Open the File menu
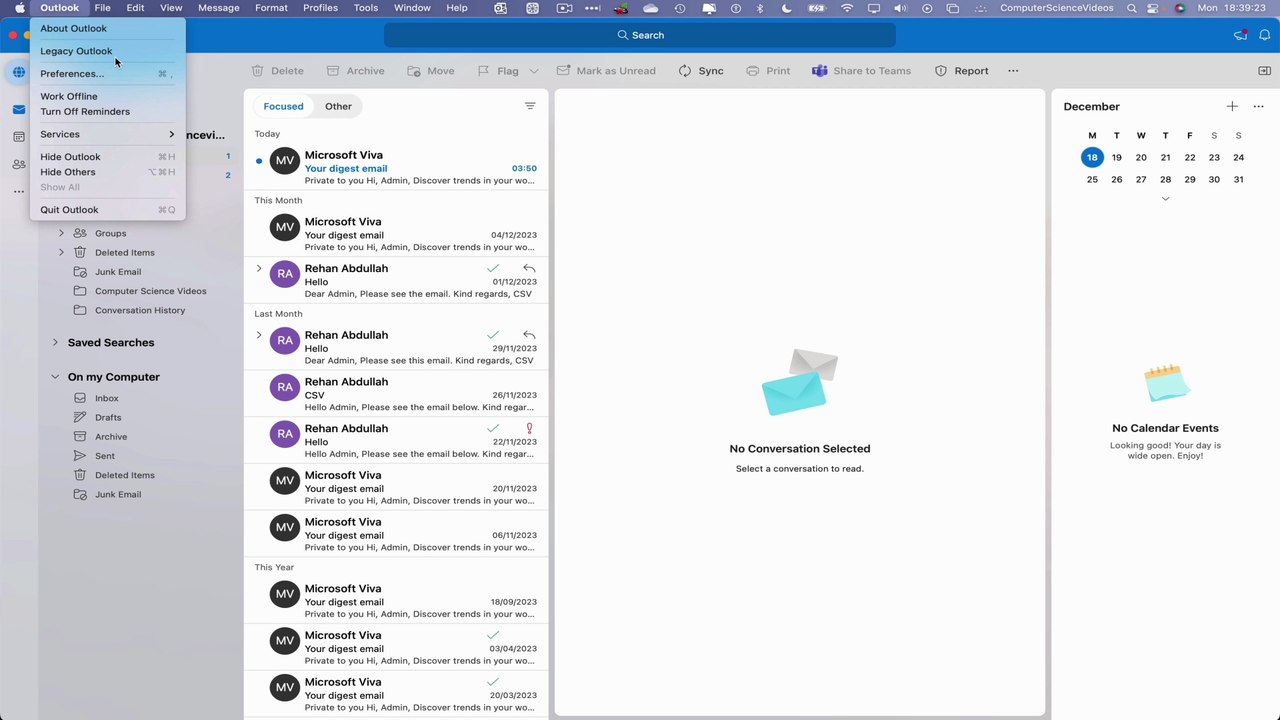This screenshot has height=720, width=1280. point(102,8)
